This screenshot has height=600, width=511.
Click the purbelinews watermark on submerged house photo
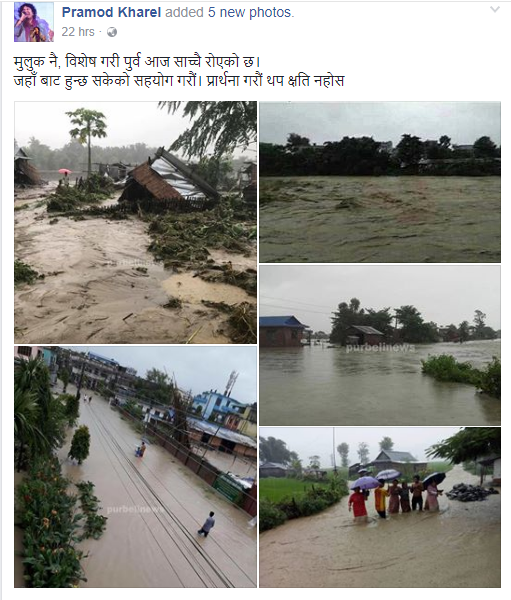coord(380,348)
